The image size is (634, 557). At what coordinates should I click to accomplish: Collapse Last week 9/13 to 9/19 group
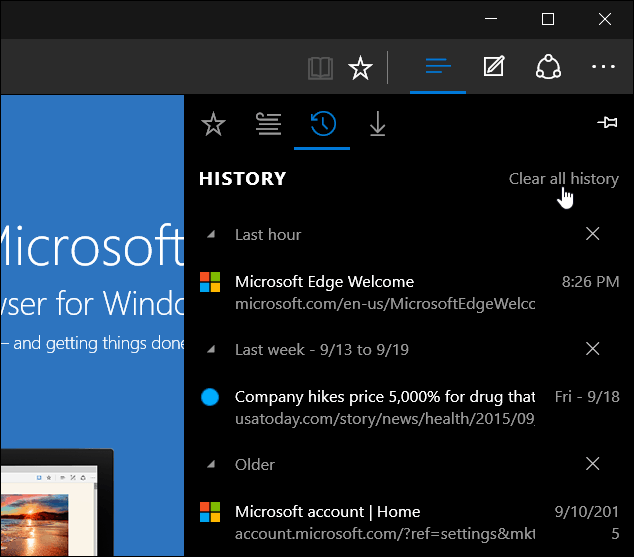click(x=211, y=349)
